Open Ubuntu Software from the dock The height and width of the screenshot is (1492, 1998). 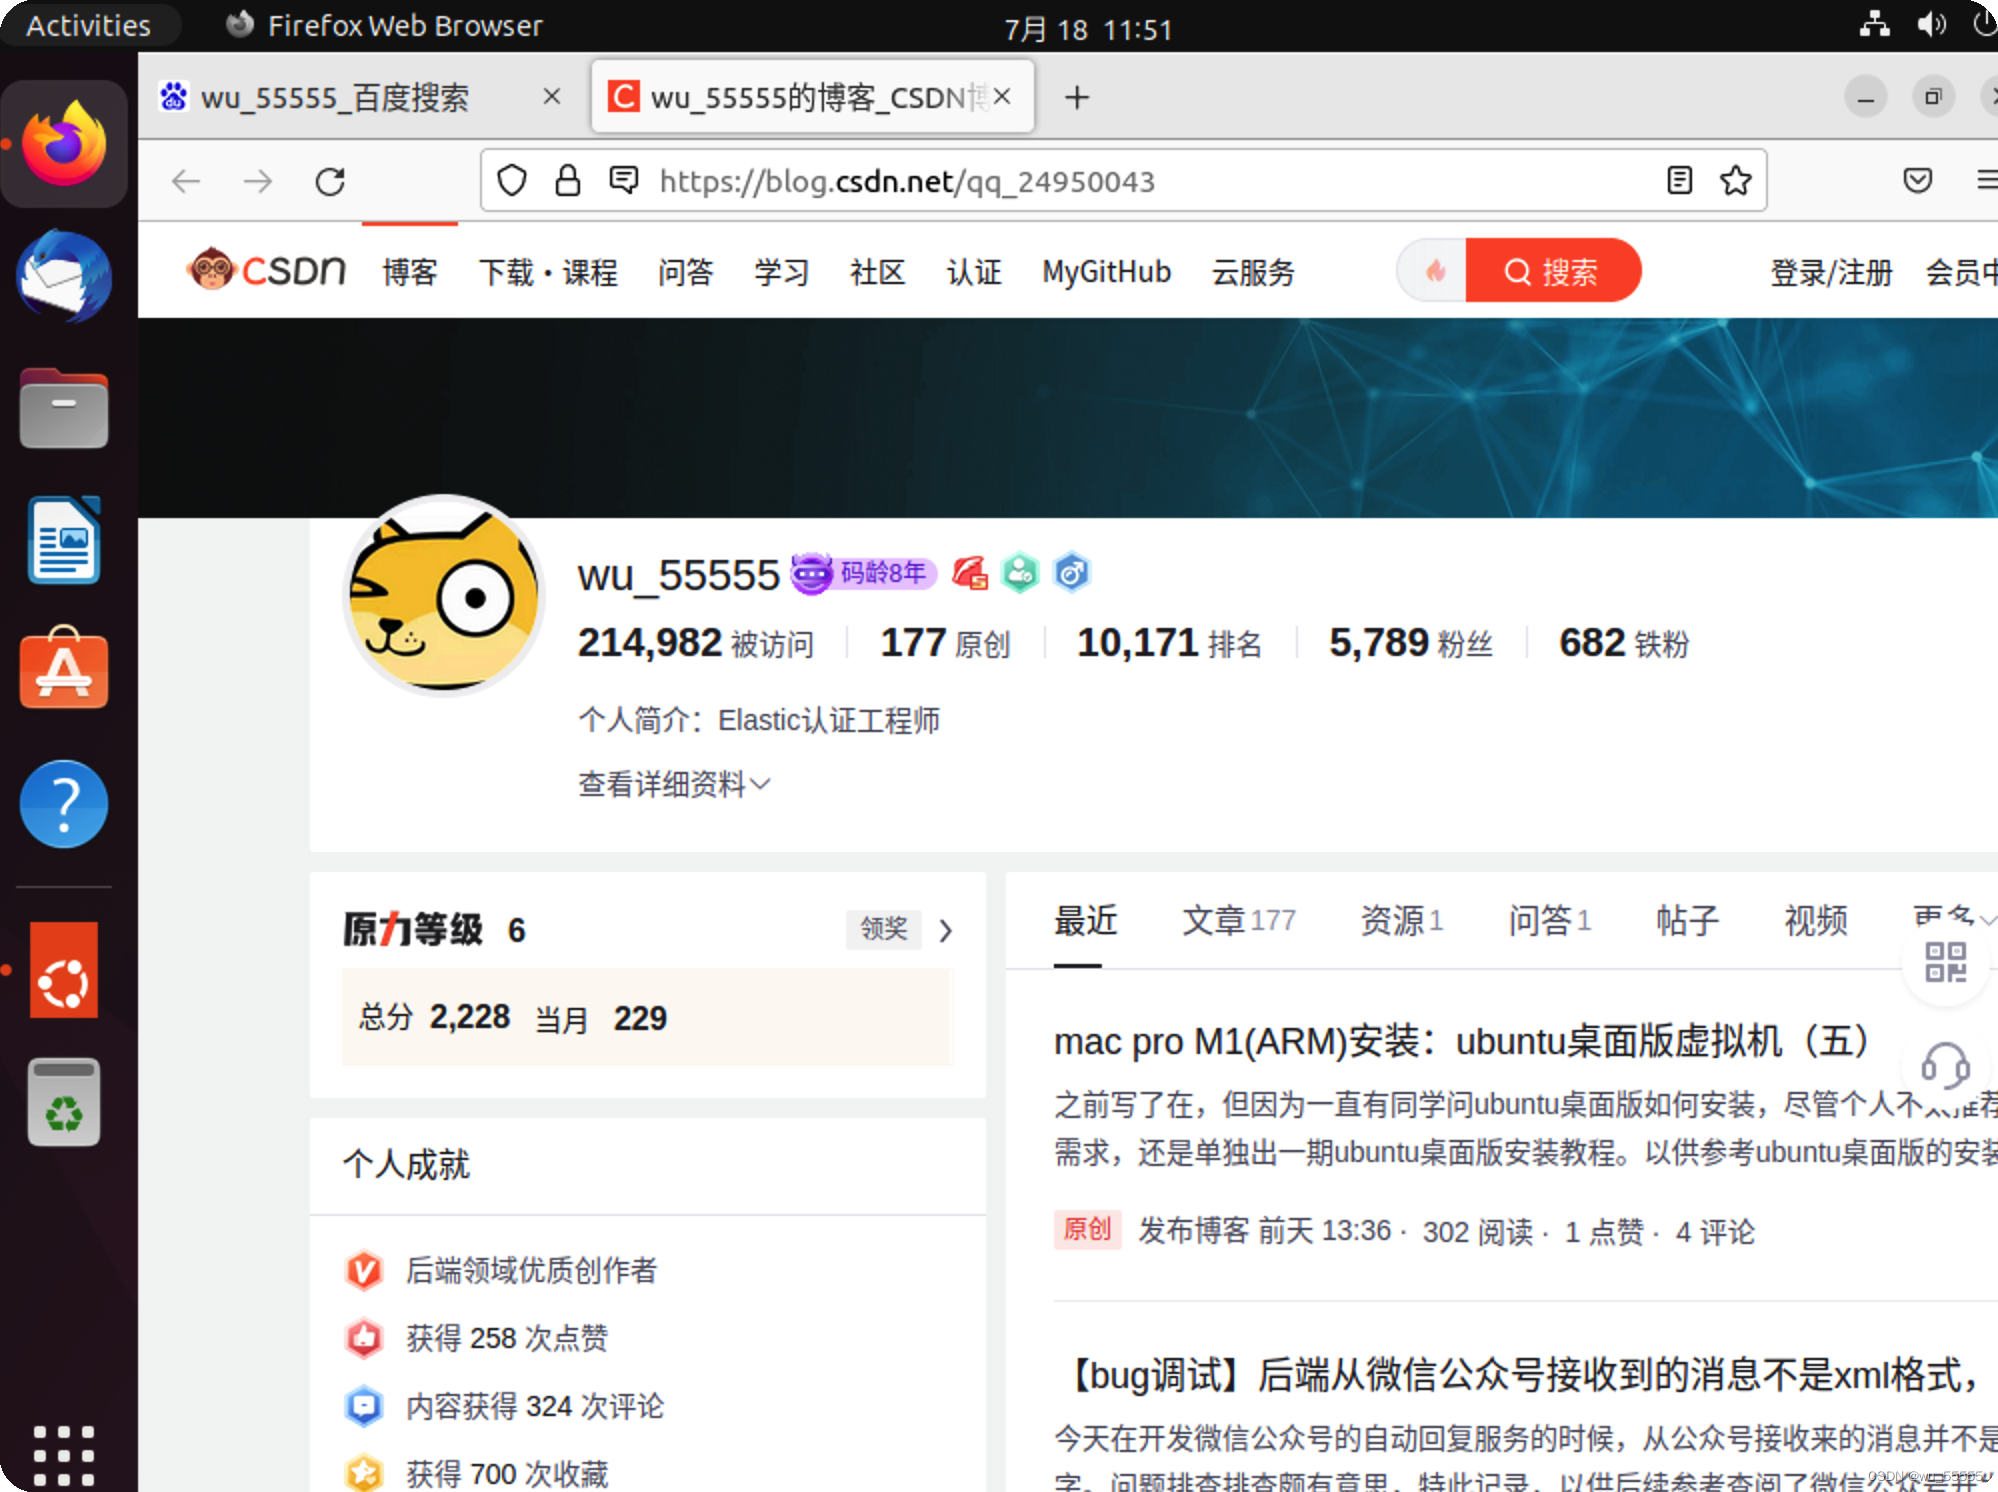click(x=64, y=669)
